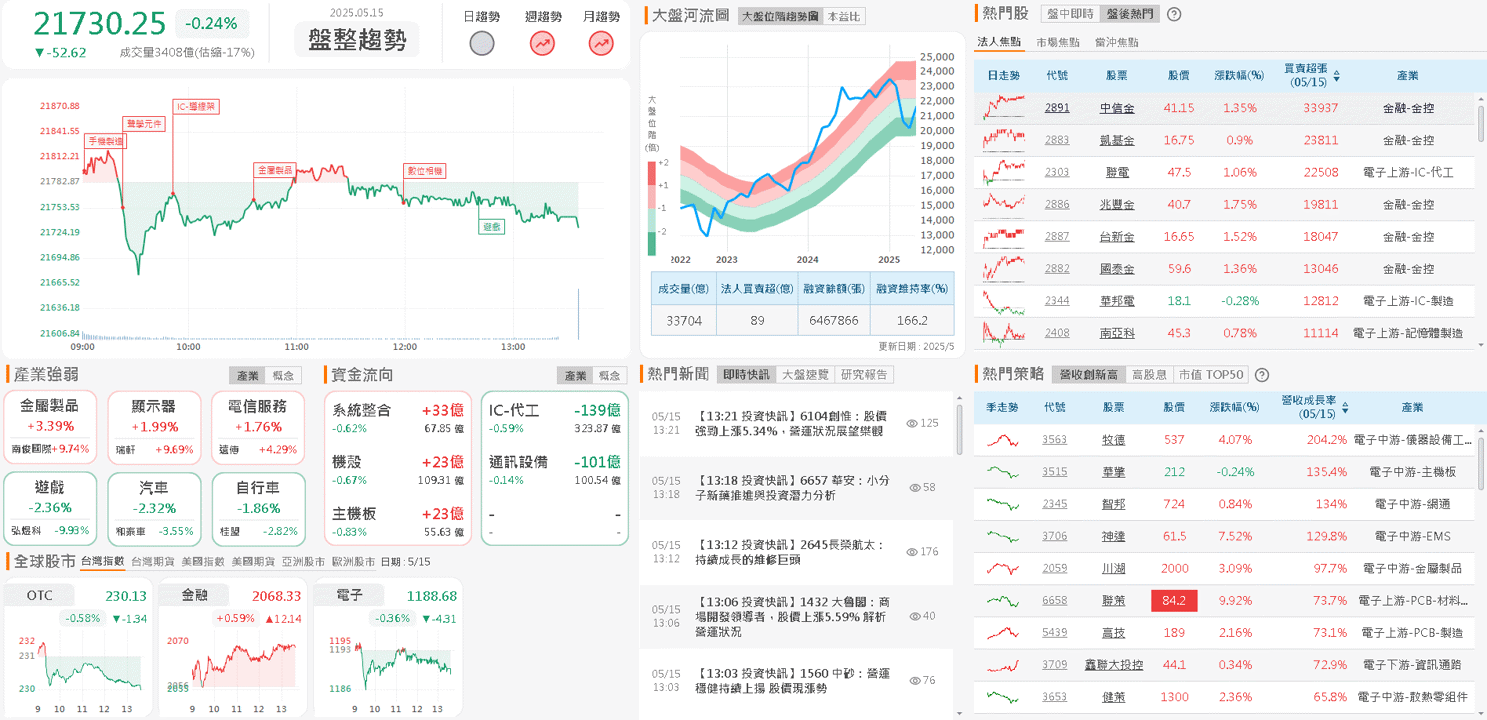Open the 電子 index chart card

[x=388, y=648]
